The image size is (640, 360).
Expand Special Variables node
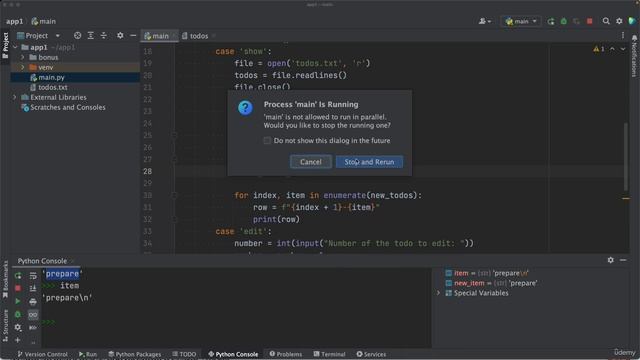tap(438, 293)
